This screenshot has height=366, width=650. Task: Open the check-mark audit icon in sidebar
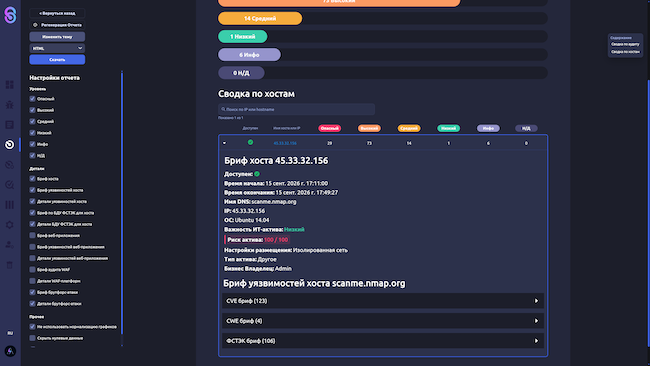[10, 184]
